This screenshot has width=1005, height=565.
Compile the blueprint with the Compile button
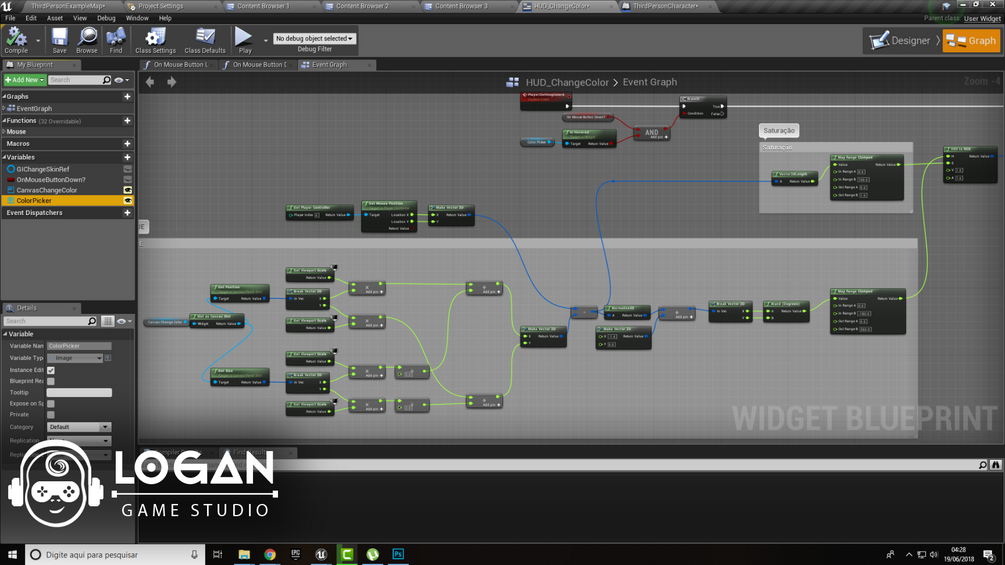(16, 40)
